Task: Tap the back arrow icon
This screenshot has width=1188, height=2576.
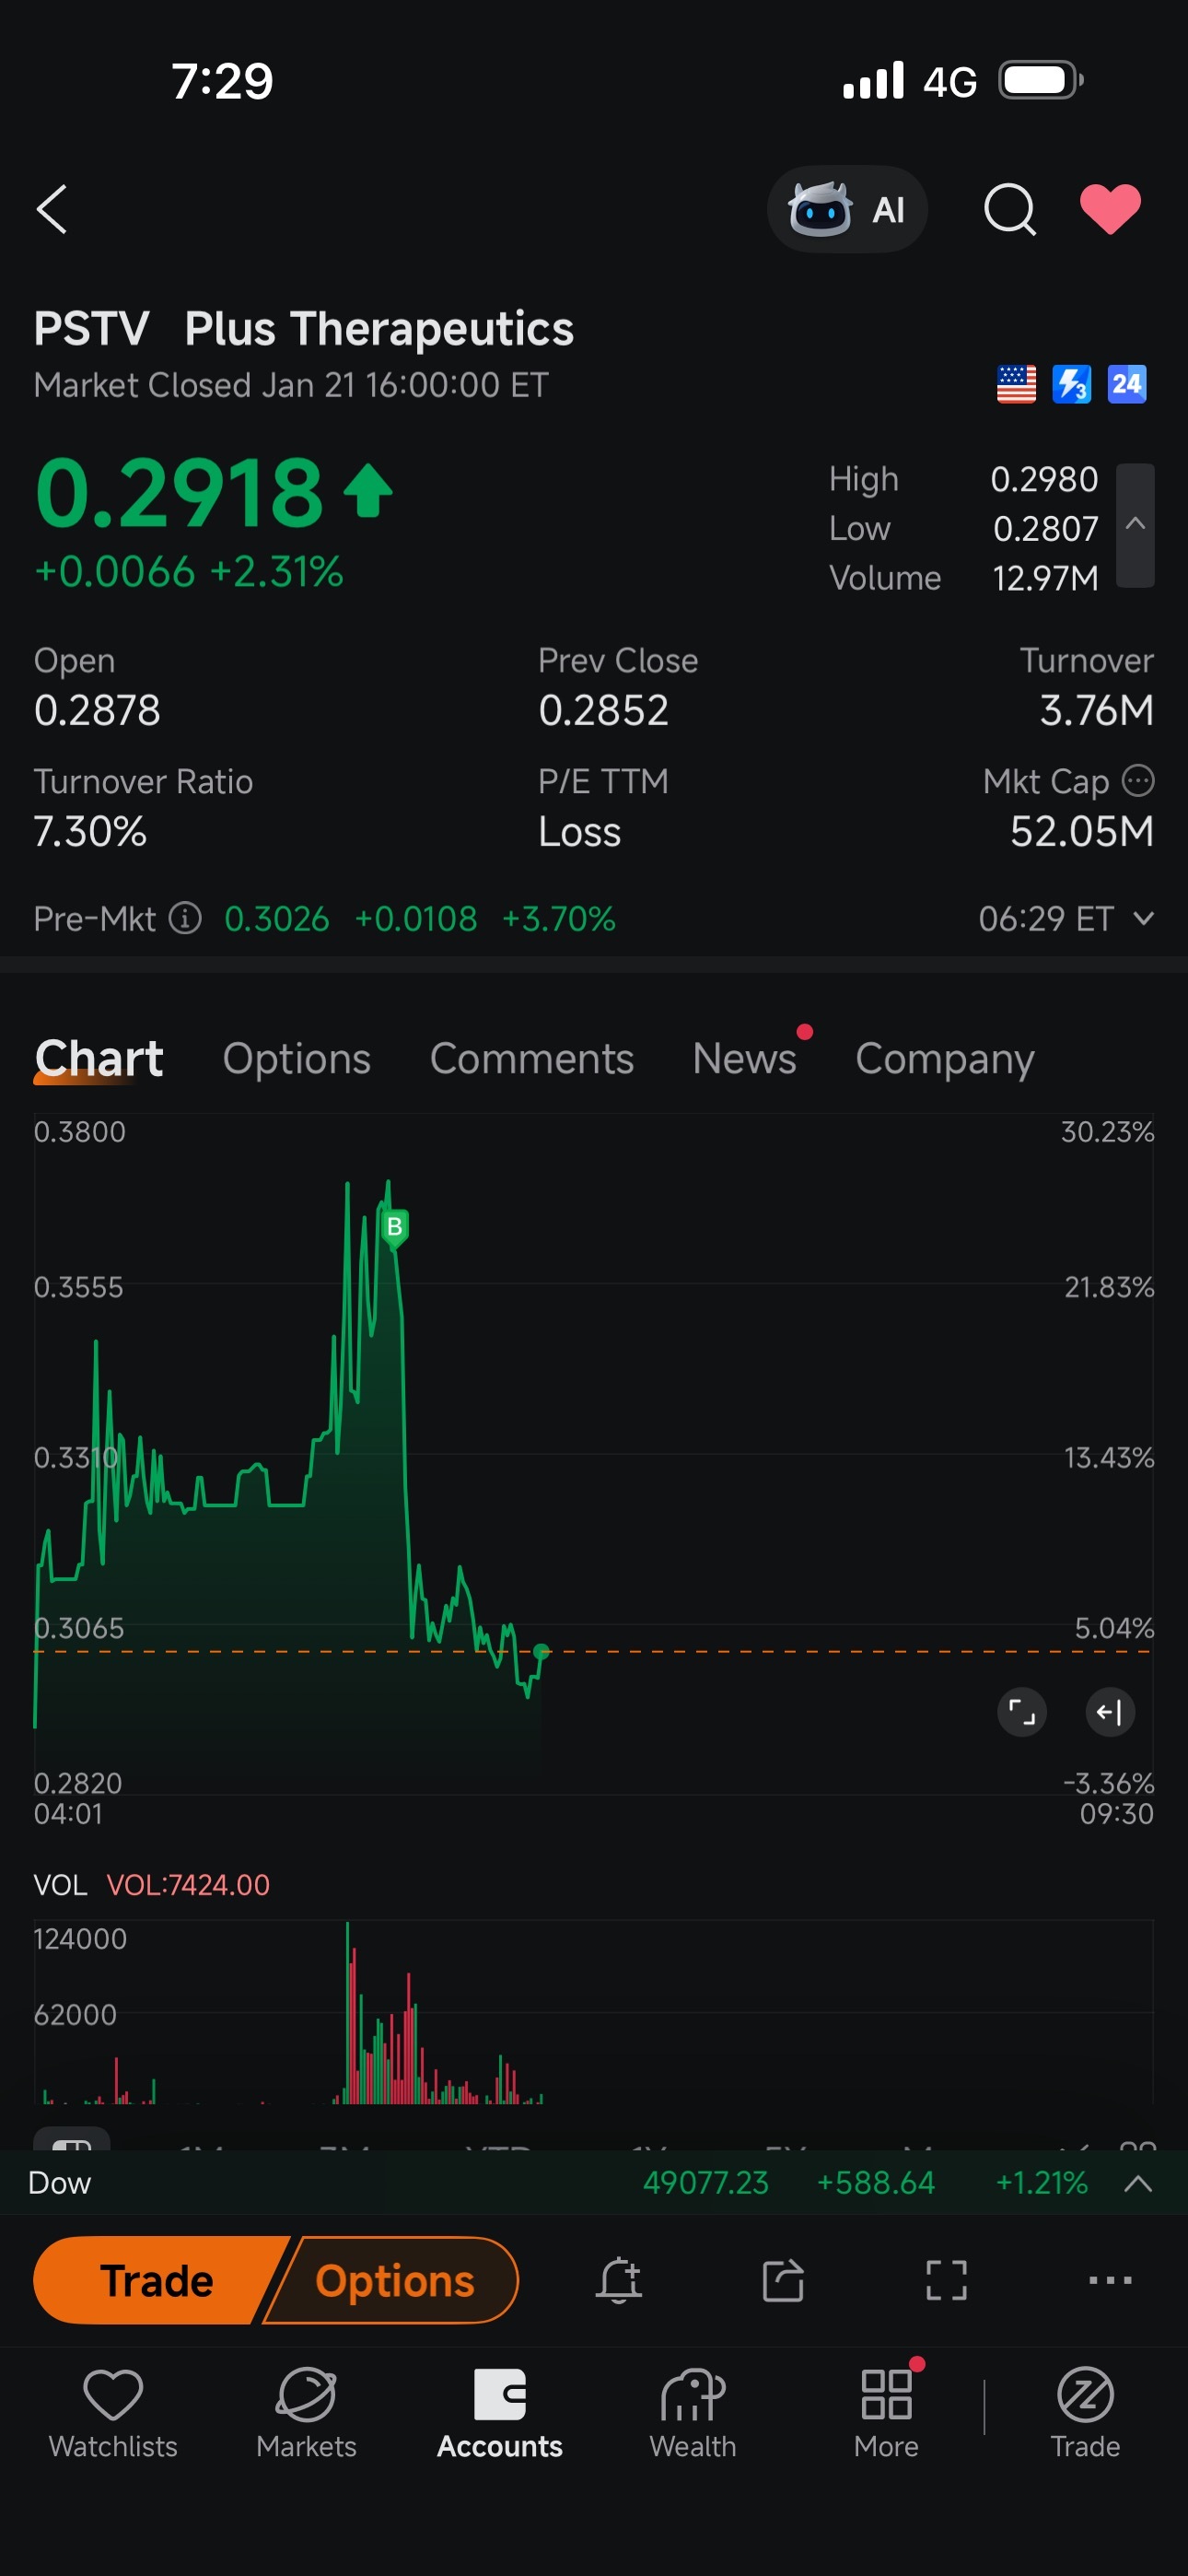Action: pyautogui.click(x=52, y=209)
